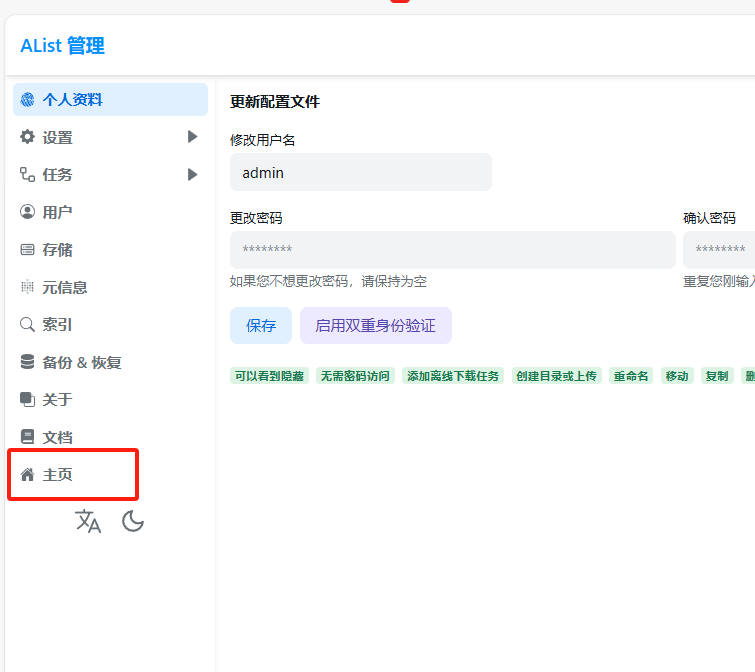The width and height of the screenshot is (755, 672).
Task: Click the task flow icon beside 任务
Action: [27, 174]
